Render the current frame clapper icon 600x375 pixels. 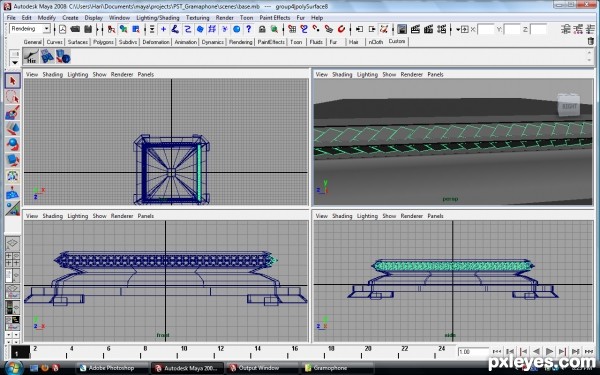pos(415,29)
